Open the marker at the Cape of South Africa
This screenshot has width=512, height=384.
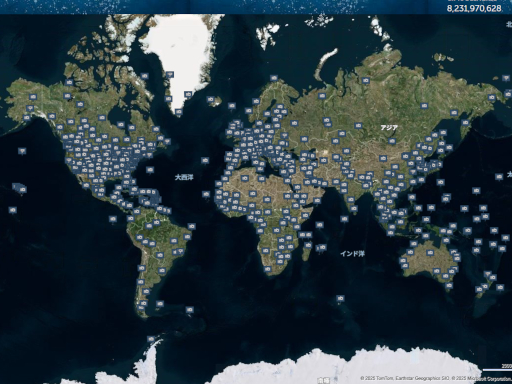[x=267, y=269]
